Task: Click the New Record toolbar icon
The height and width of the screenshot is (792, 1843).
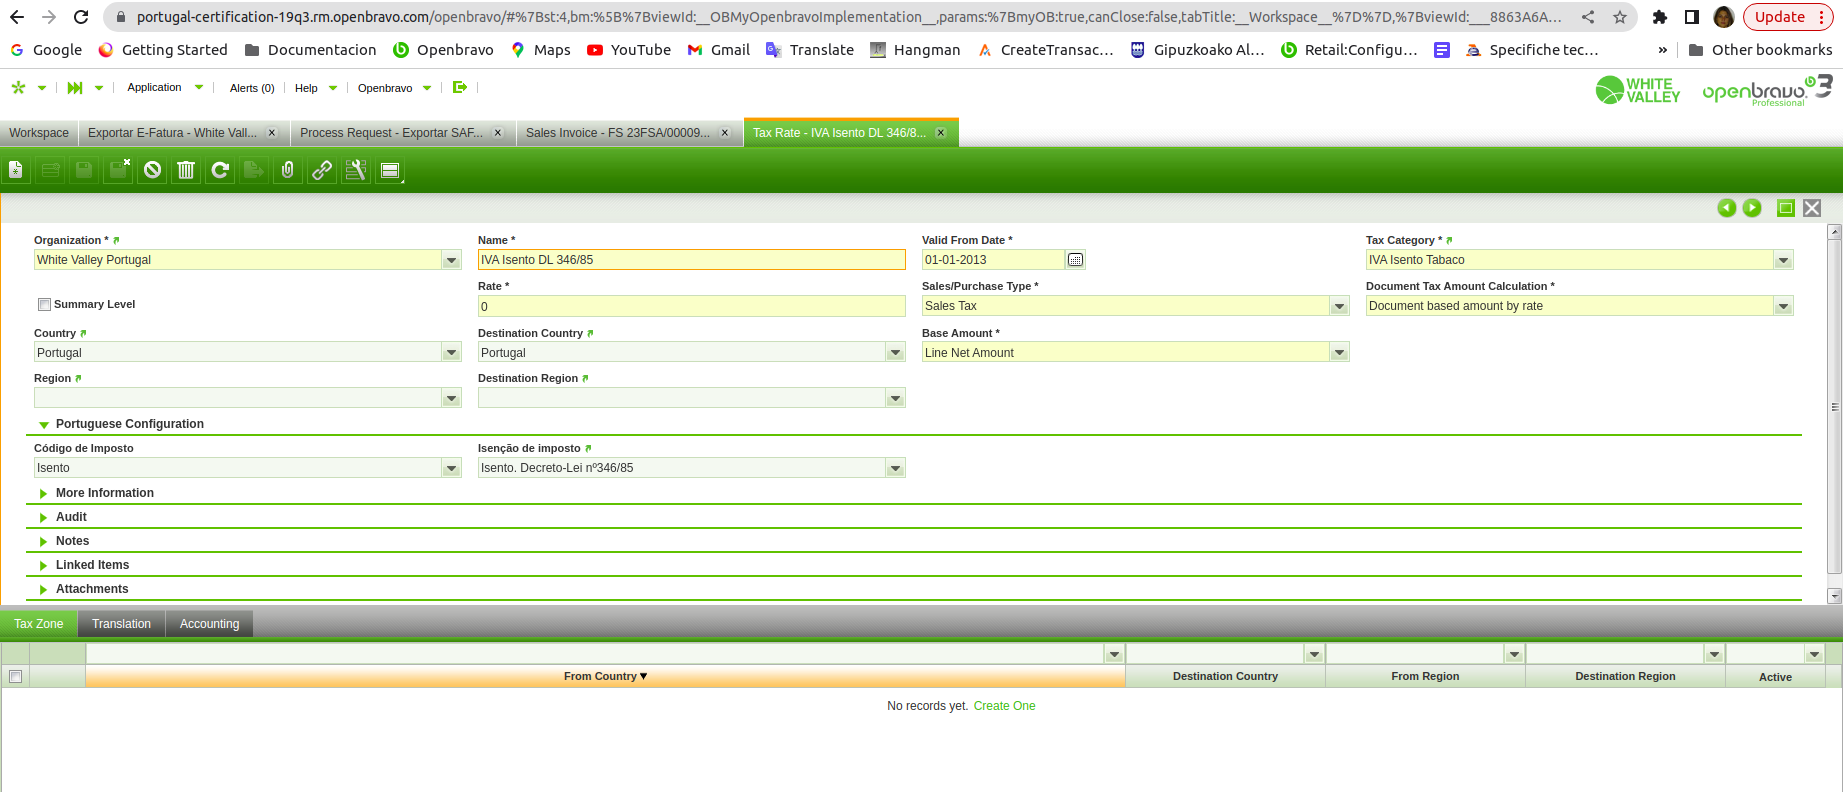Action: coord(17,171)
